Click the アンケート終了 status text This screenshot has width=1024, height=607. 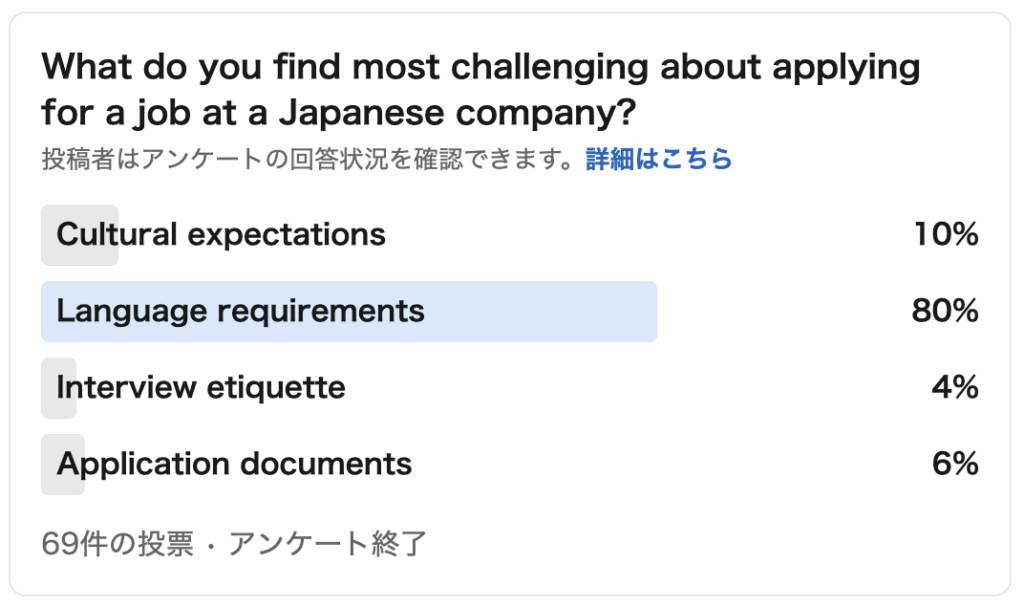pos(327,543)
